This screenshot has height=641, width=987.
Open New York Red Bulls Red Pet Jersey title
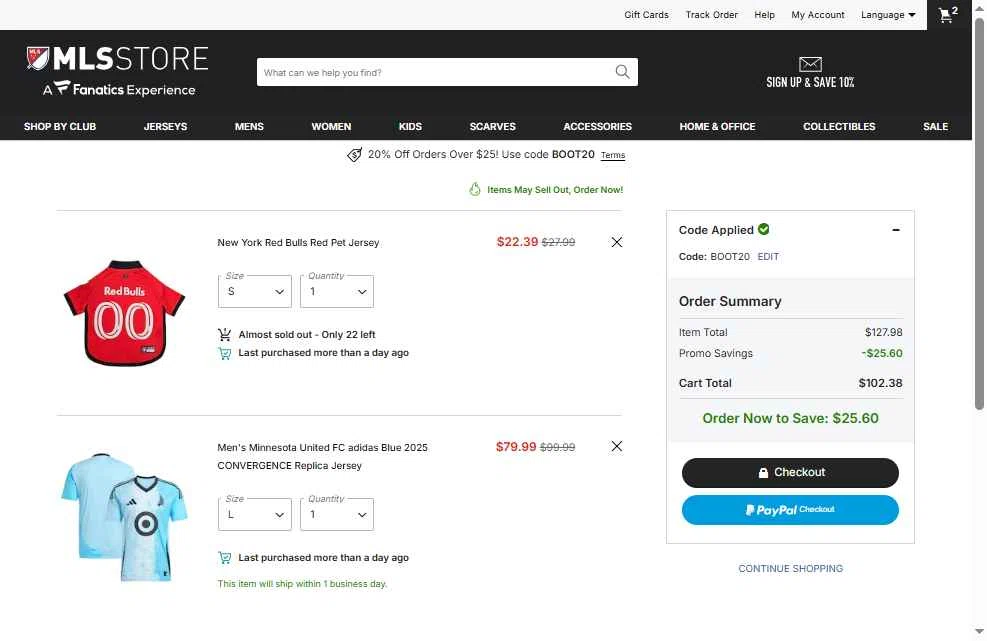pos(298,242)
